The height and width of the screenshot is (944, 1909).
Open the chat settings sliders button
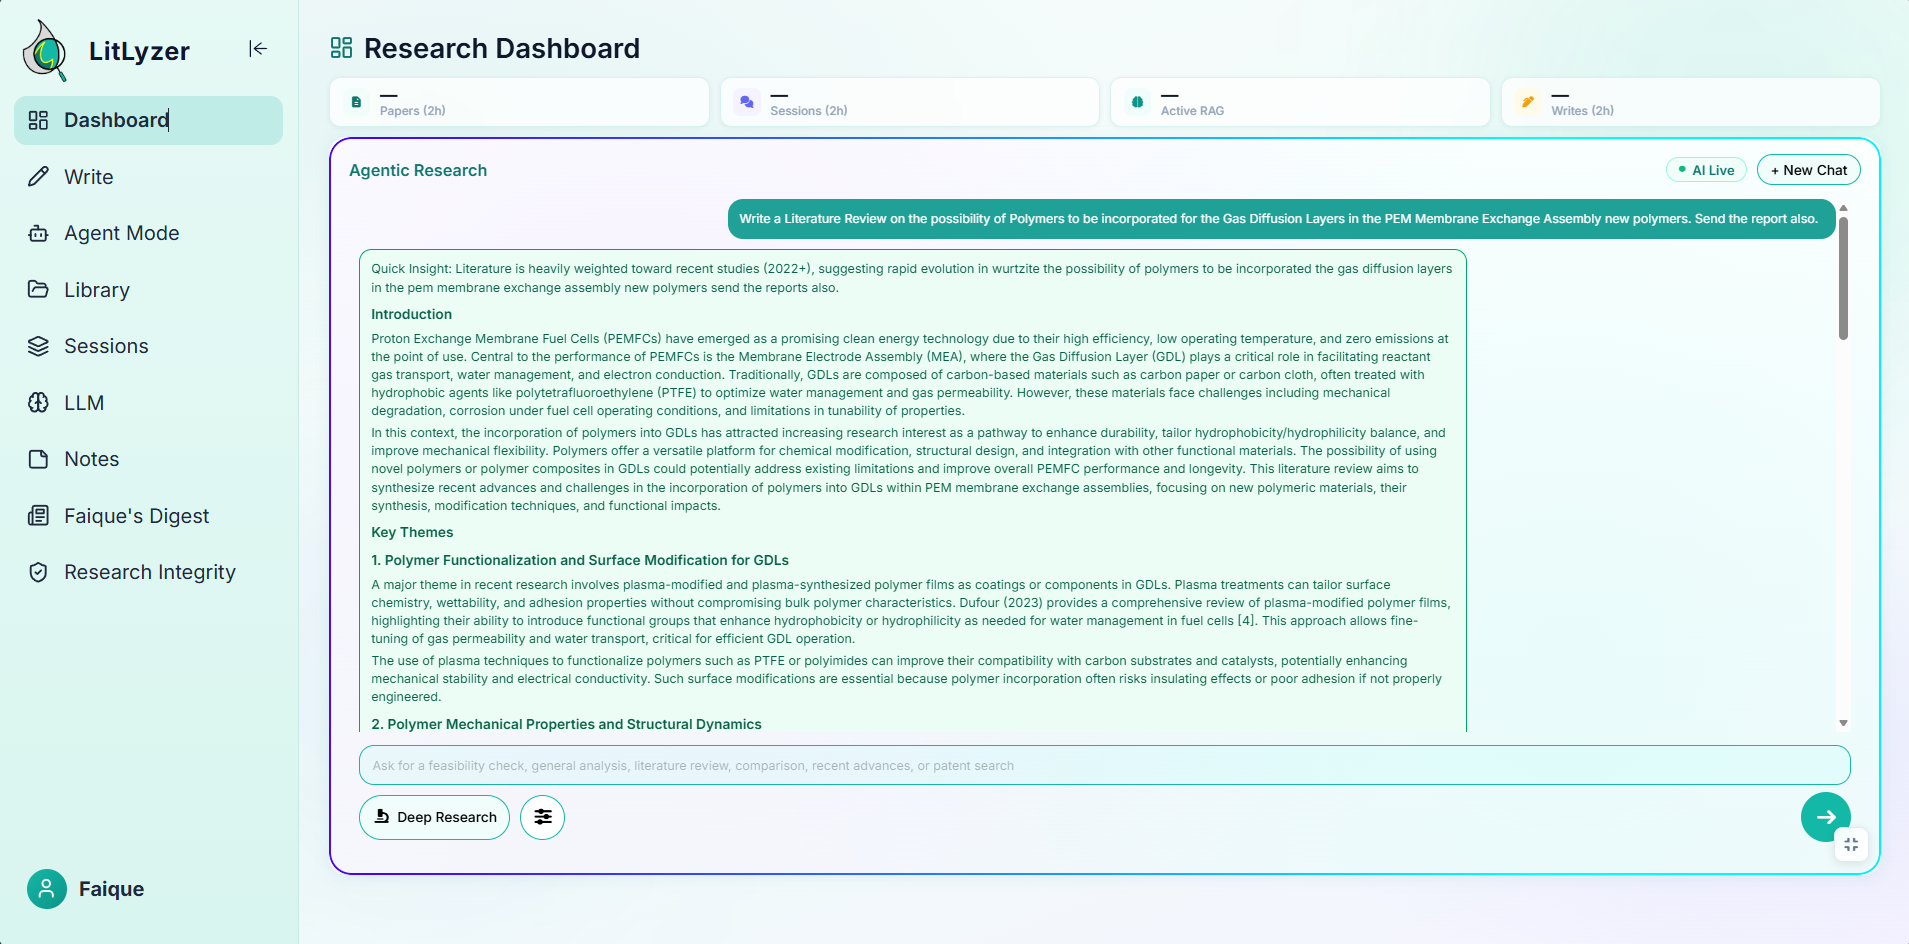[542, 817]
